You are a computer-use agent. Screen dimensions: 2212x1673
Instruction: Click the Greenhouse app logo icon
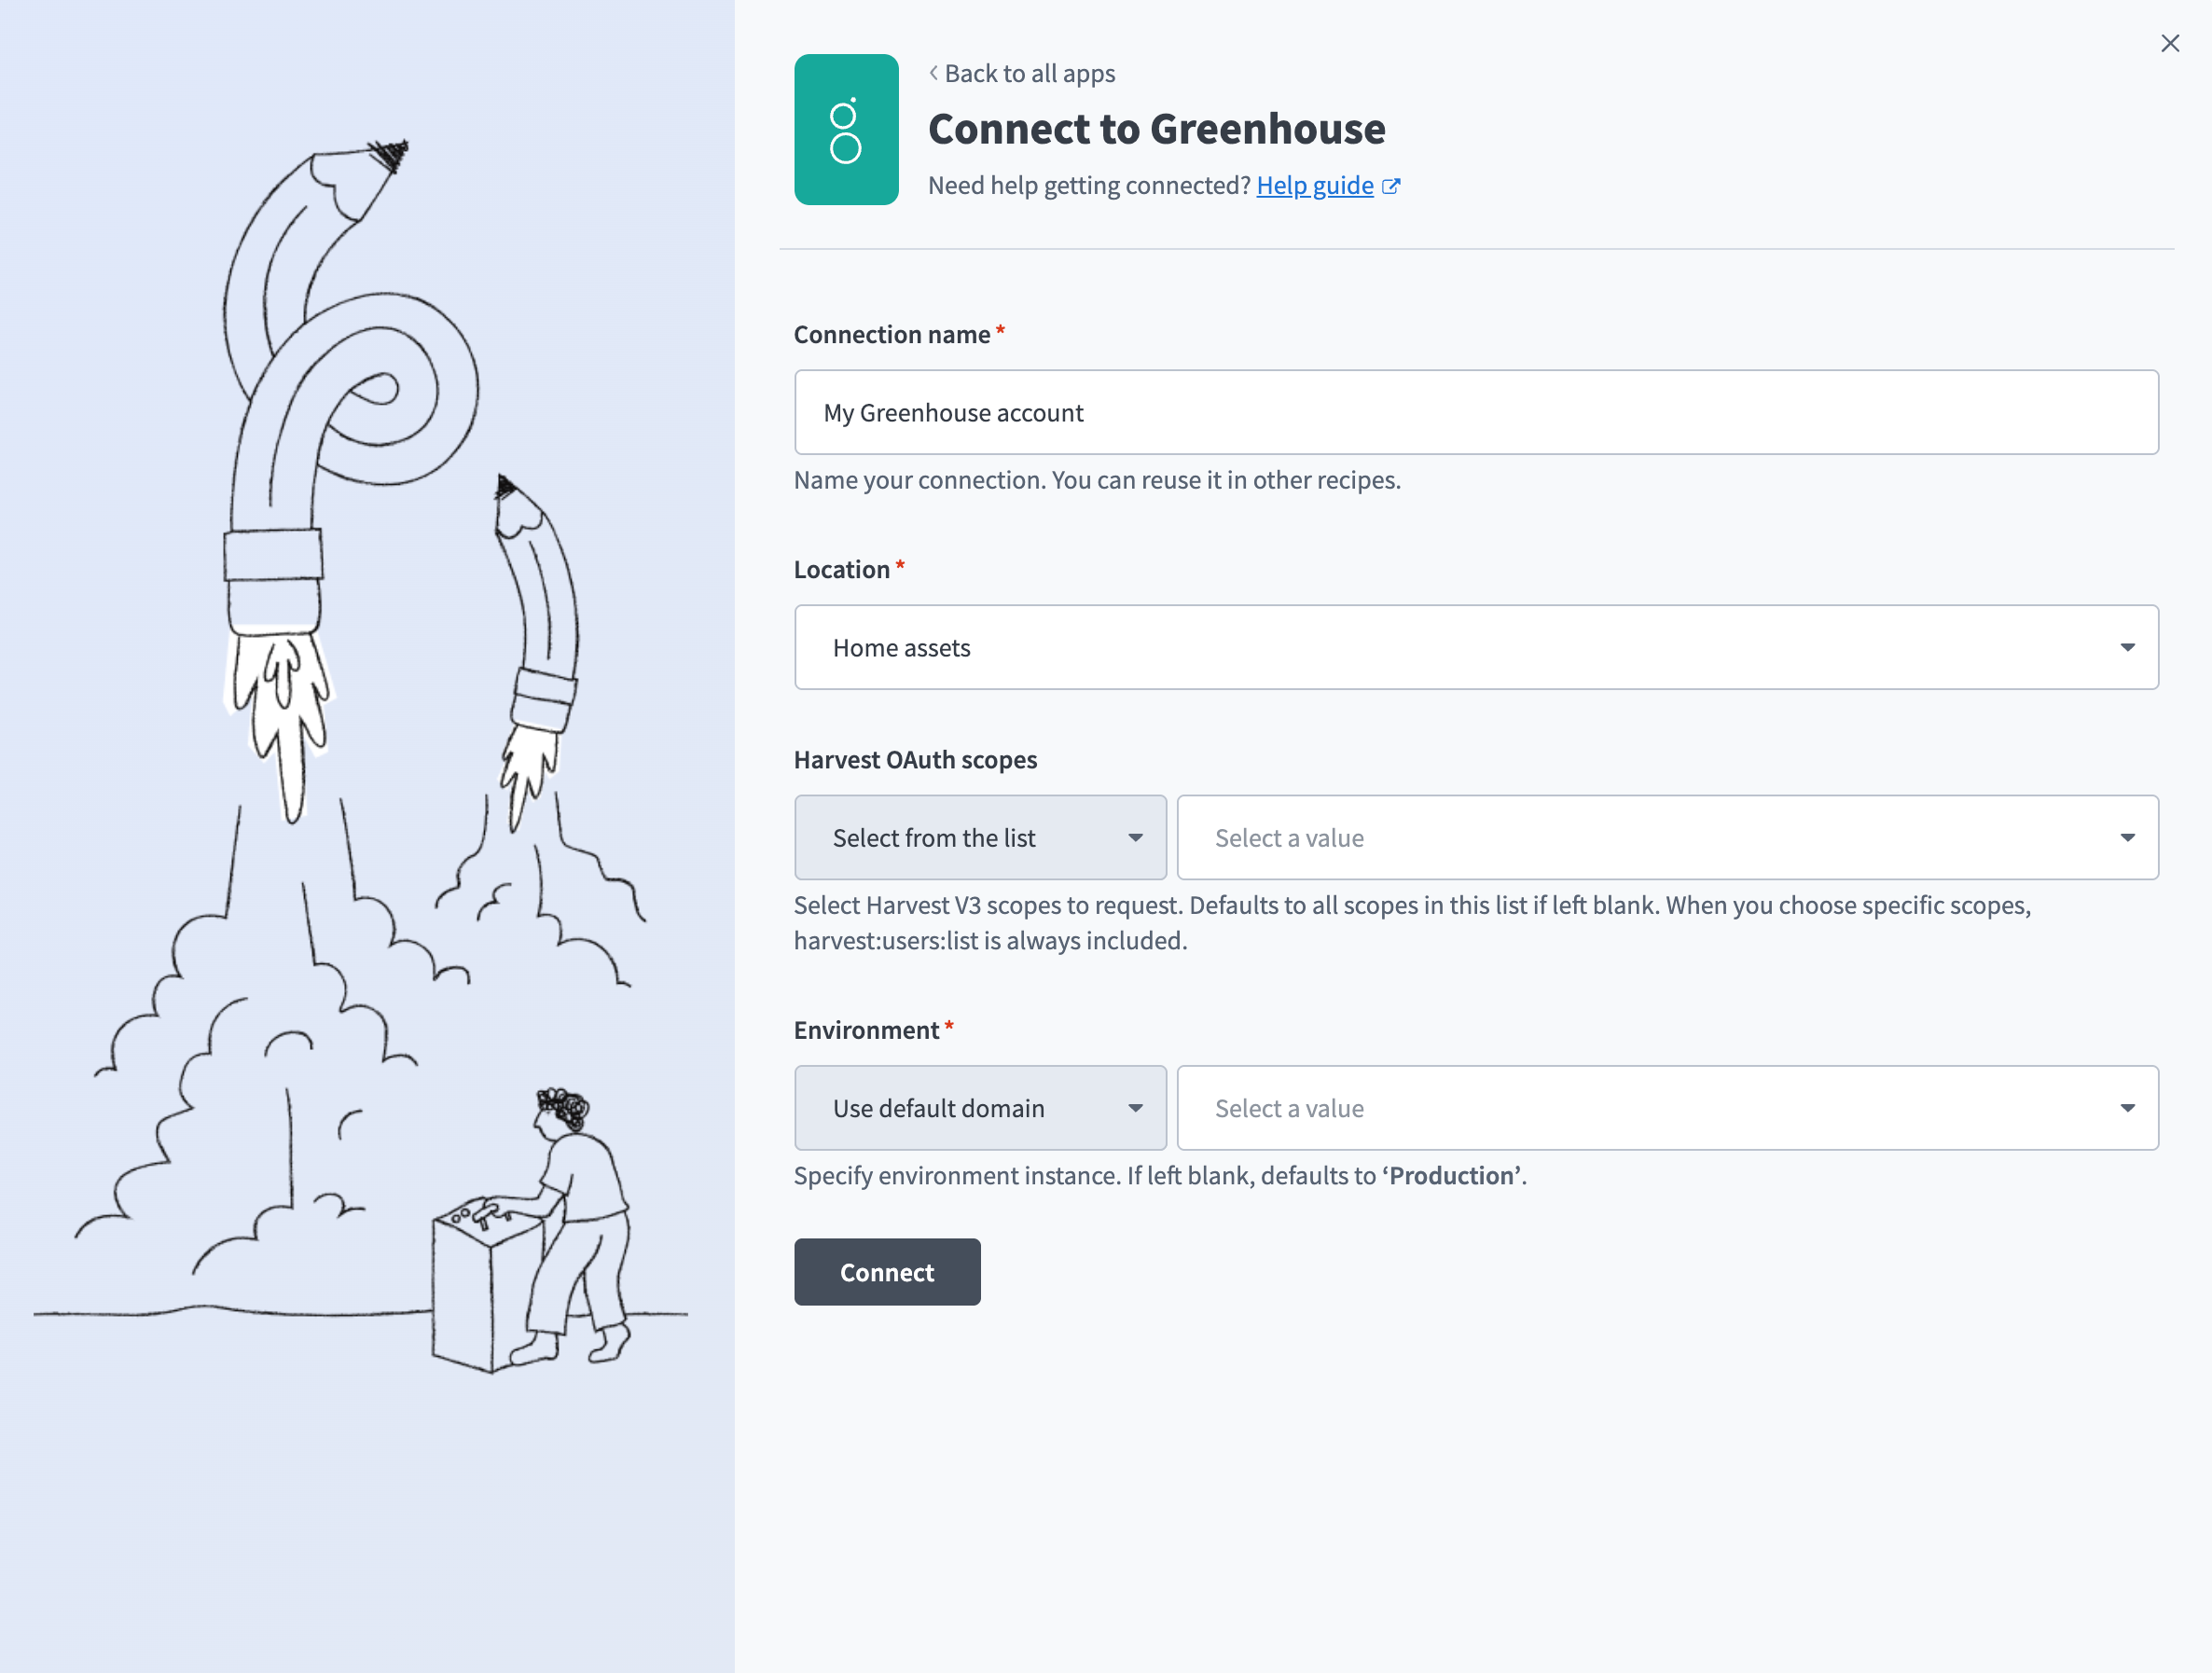[x=845, y=129]
